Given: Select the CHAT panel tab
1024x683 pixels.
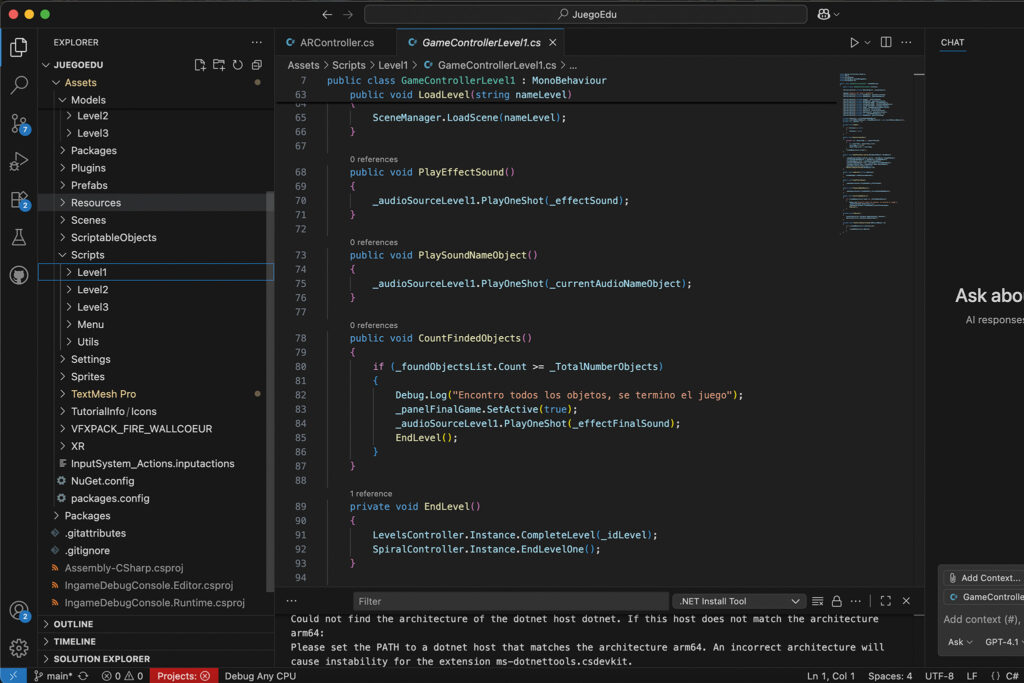Looking at the screenshot, I should click(x=952, y=43).
